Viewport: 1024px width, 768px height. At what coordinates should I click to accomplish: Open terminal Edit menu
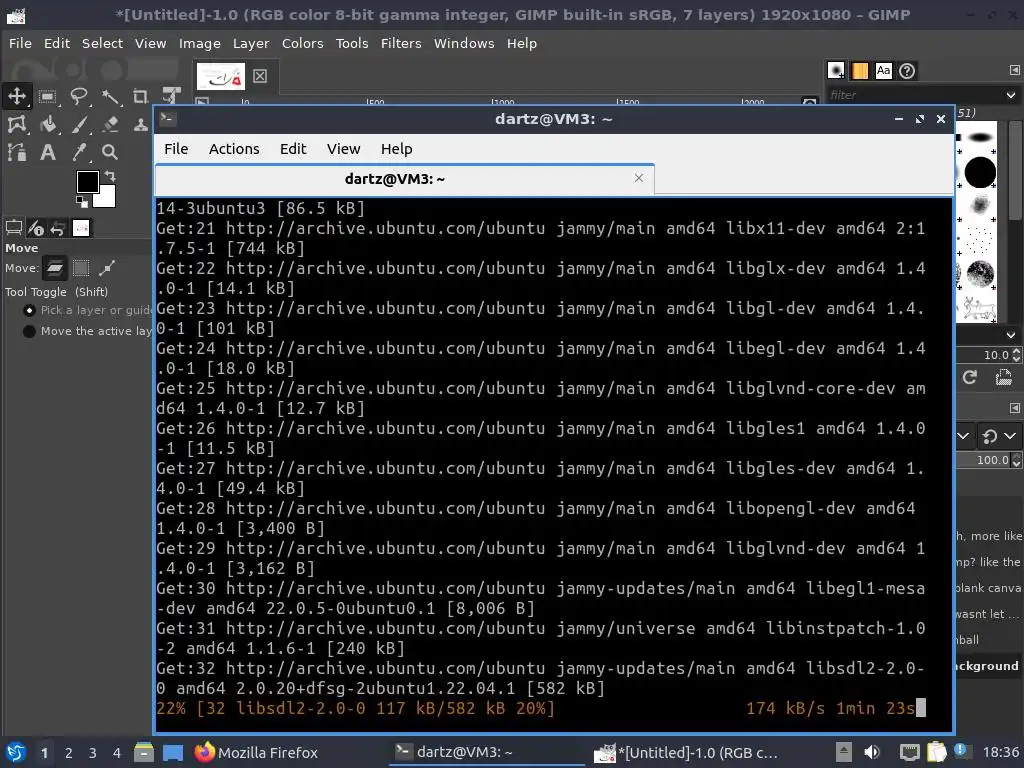point(293,149)
